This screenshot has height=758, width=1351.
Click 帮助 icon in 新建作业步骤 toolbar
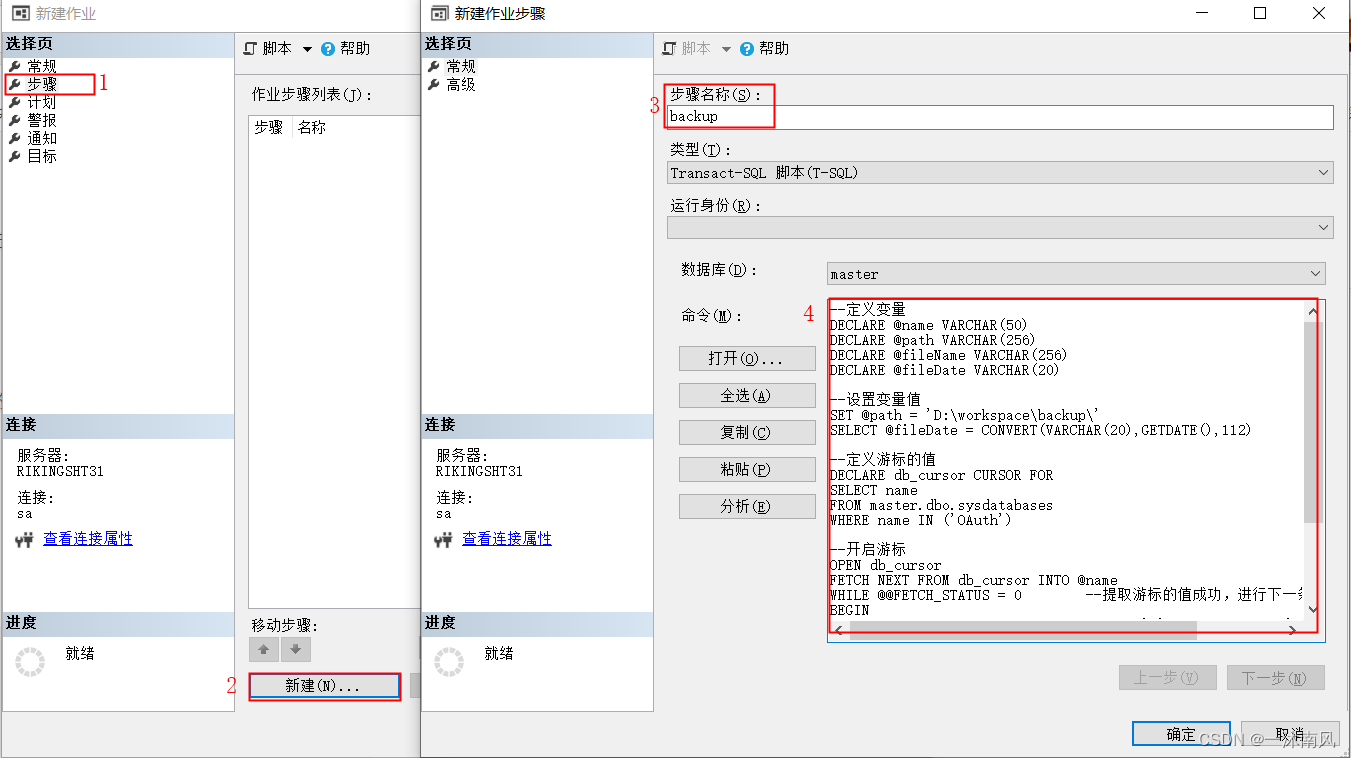point(747,48)
